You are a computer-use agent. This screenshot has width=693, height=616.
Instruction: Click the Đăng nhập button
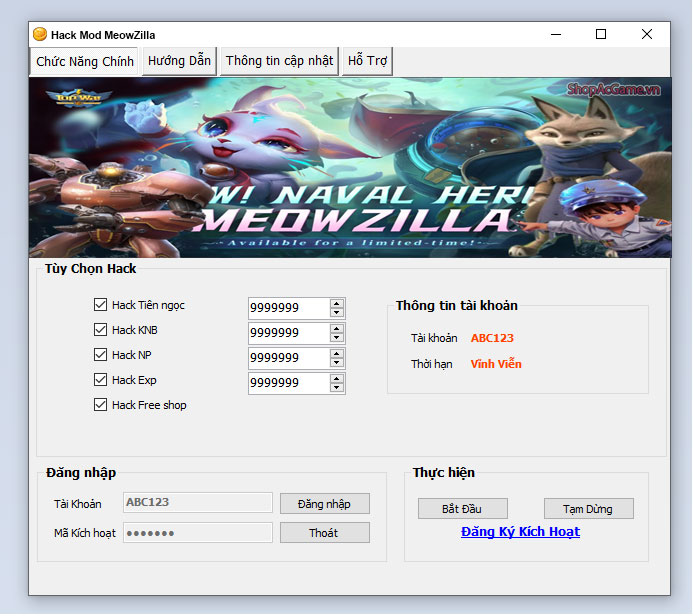(x=325, y=504)
